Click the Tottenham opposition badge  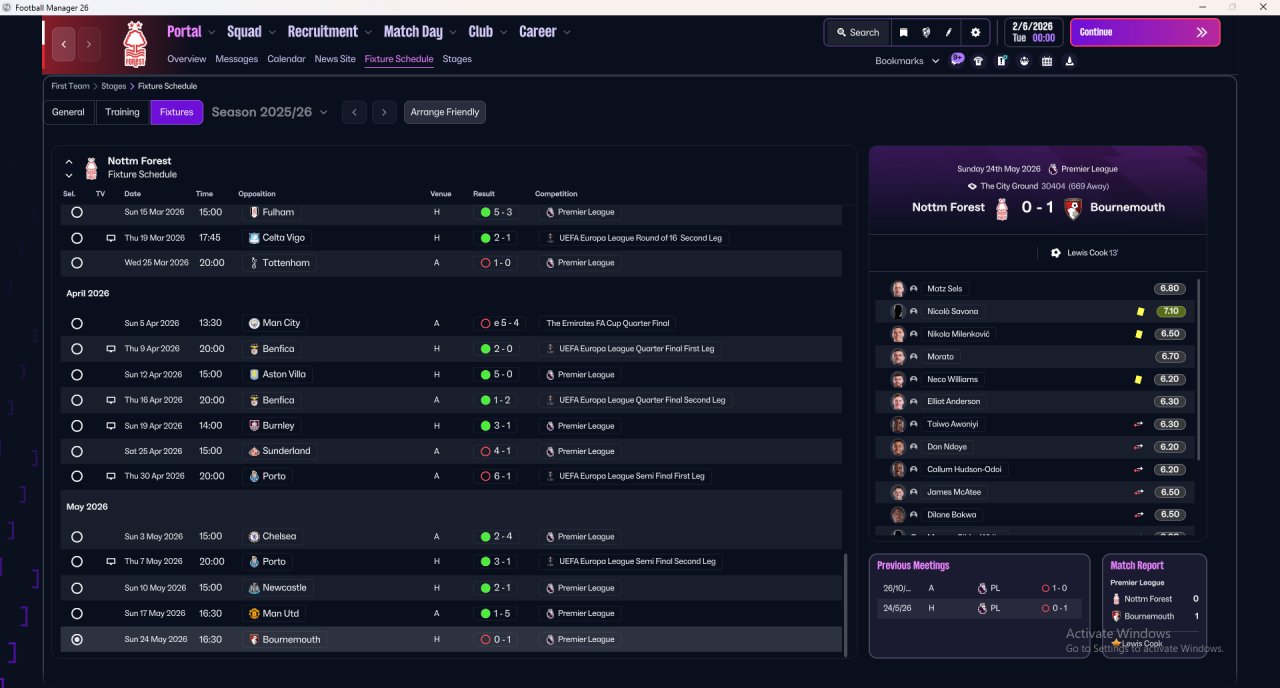click(254, 263)
